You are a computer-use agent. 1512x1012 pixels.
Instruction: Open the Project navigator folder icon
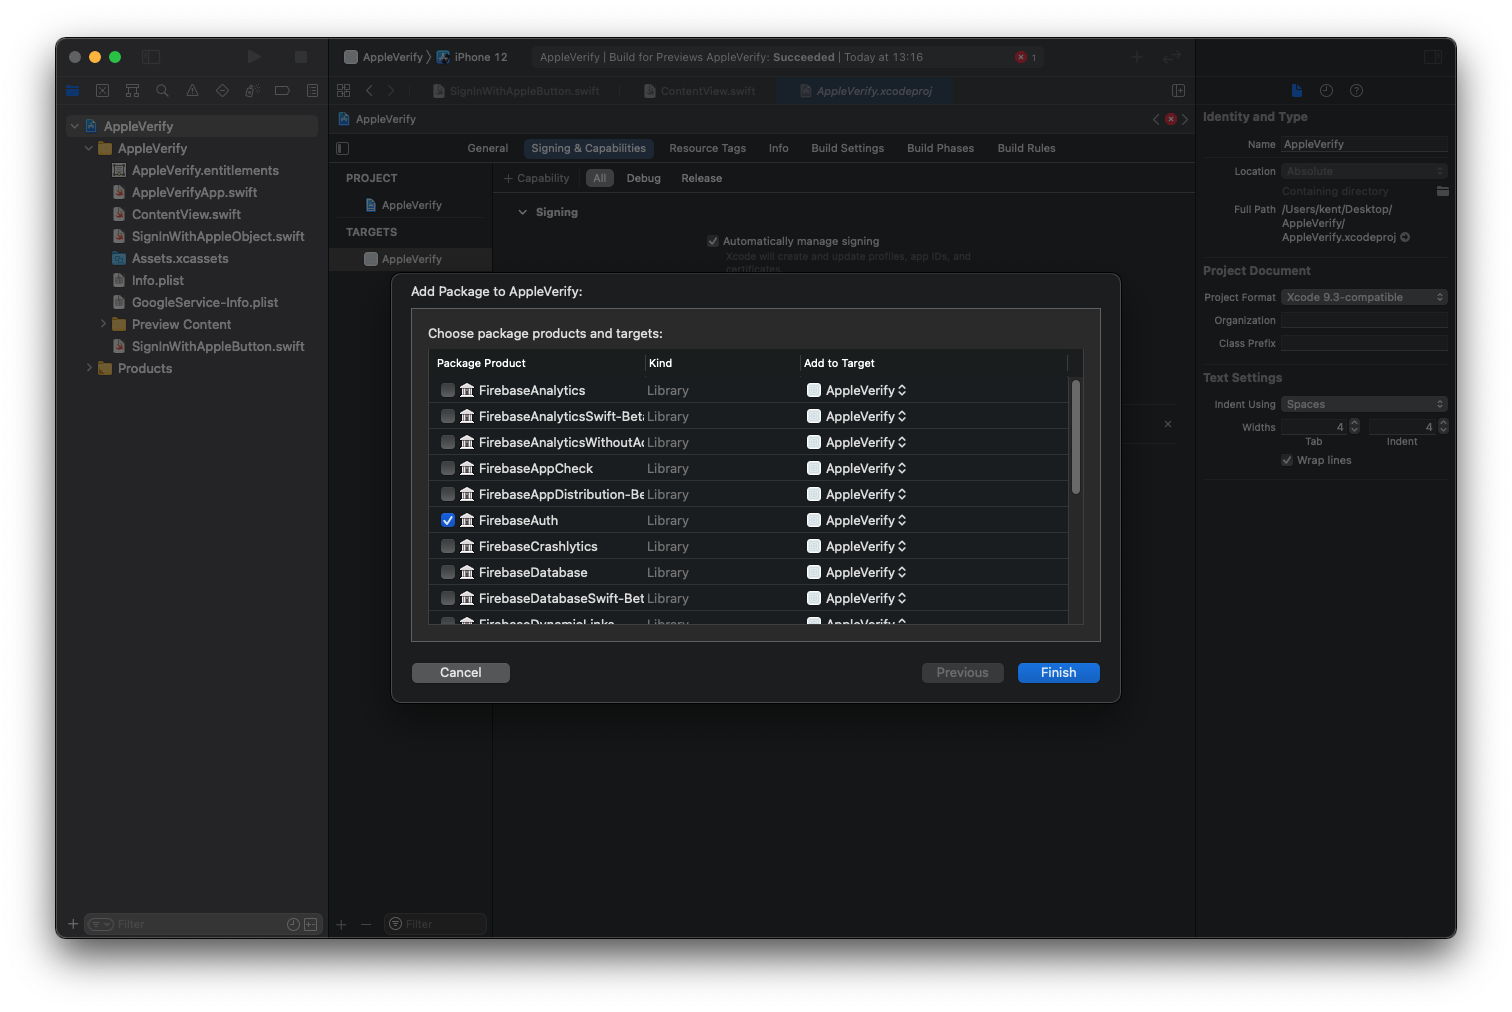72,91
